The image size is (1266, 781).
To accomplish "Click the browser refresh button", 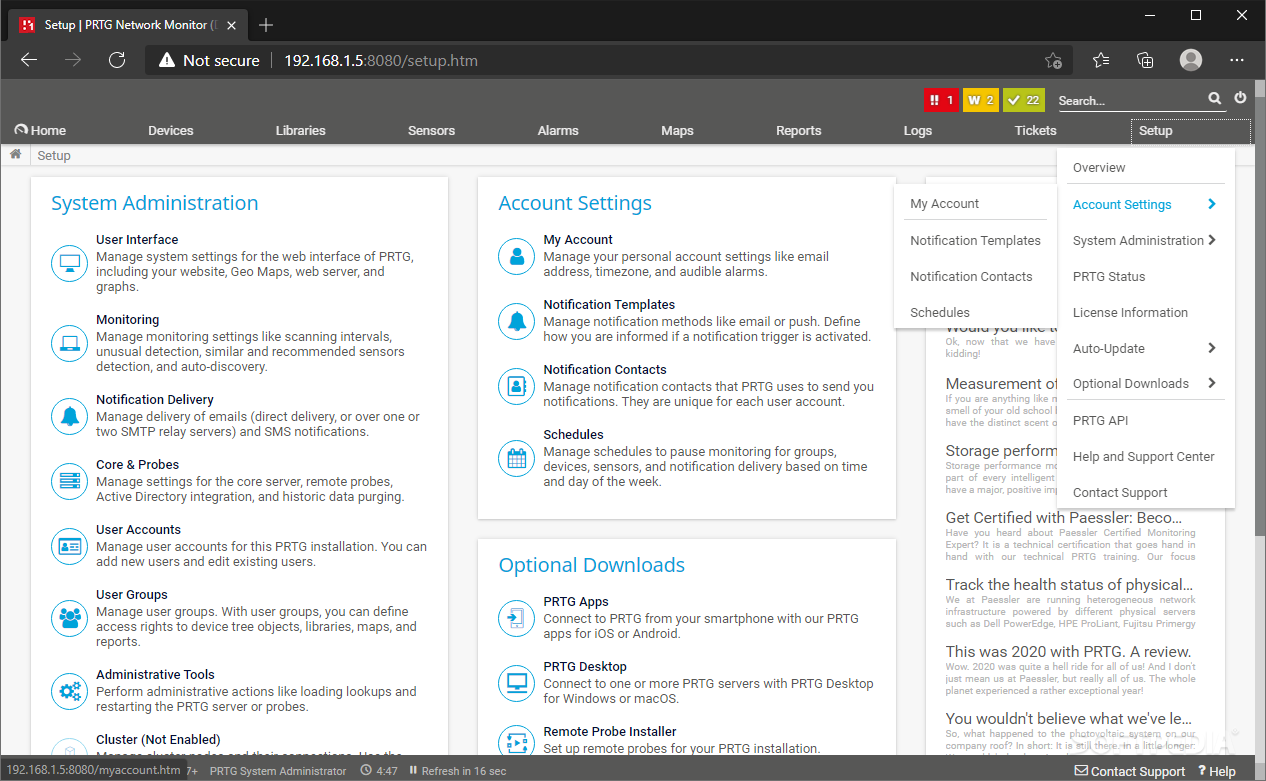I will (117, 60).
